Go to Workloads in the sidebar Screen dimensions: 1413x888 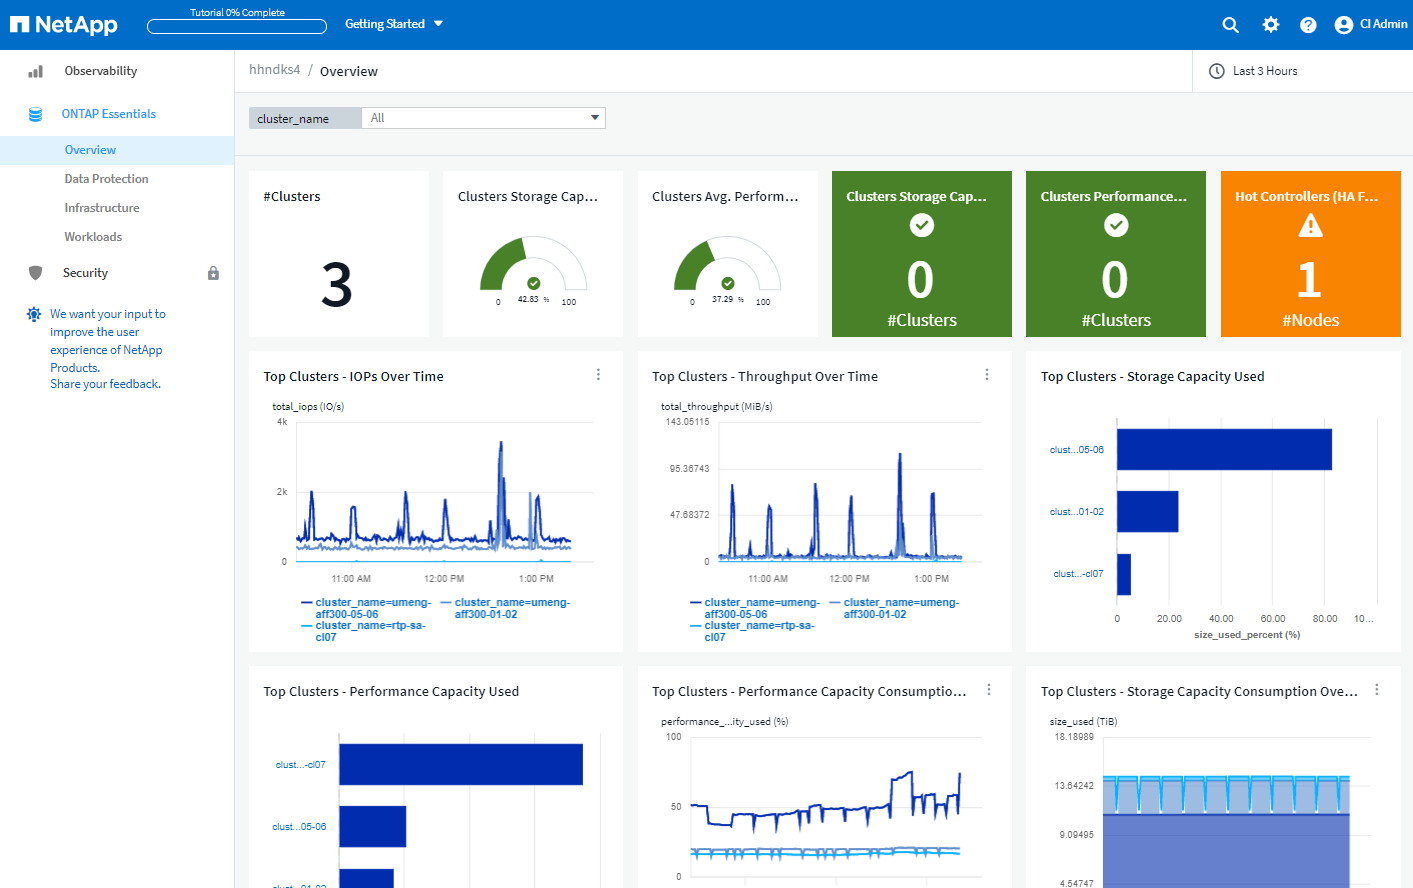point(93,237)
